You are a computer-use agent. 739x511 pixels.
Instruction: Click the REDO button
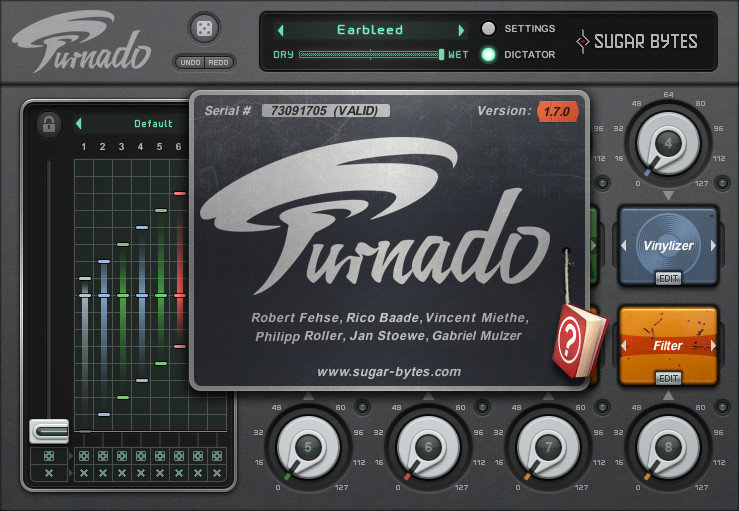click(218, 63)
